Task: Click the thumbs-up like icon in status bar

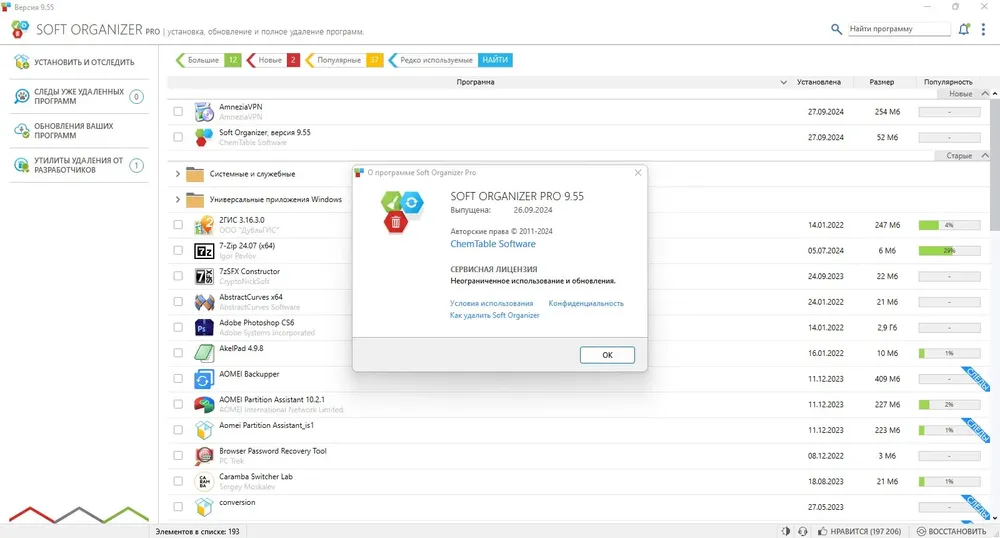Action: click(823, 531)
